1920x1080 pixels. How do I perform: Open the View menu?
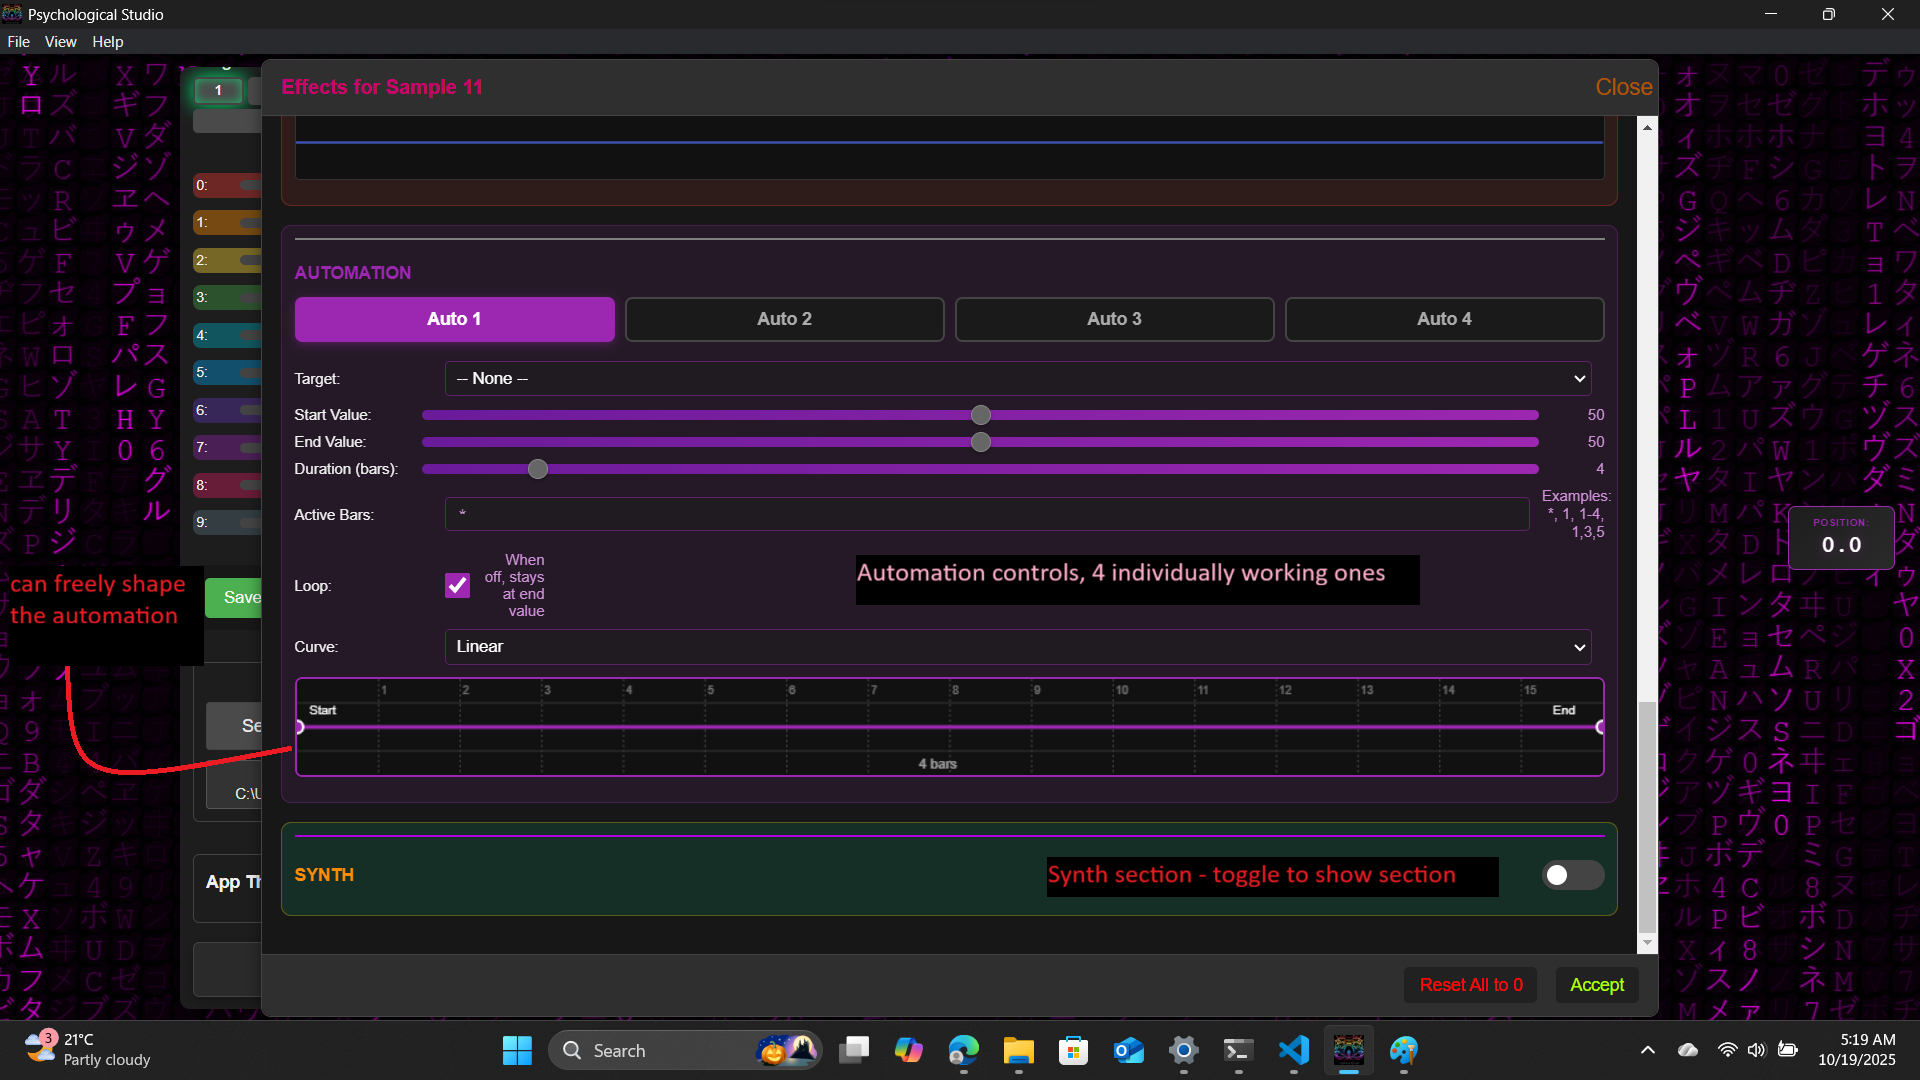coord(60,42)
